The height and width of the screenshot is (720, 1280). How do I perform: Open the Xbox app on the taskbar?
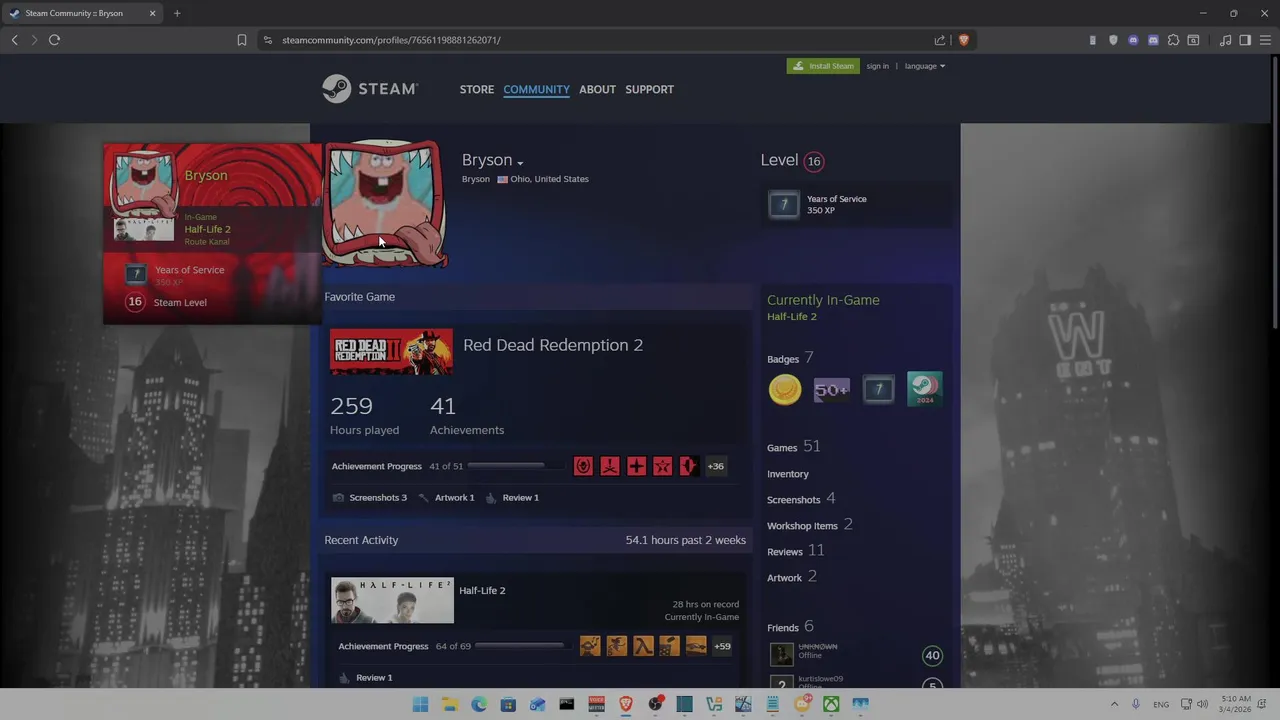click(x=831, y=704)
